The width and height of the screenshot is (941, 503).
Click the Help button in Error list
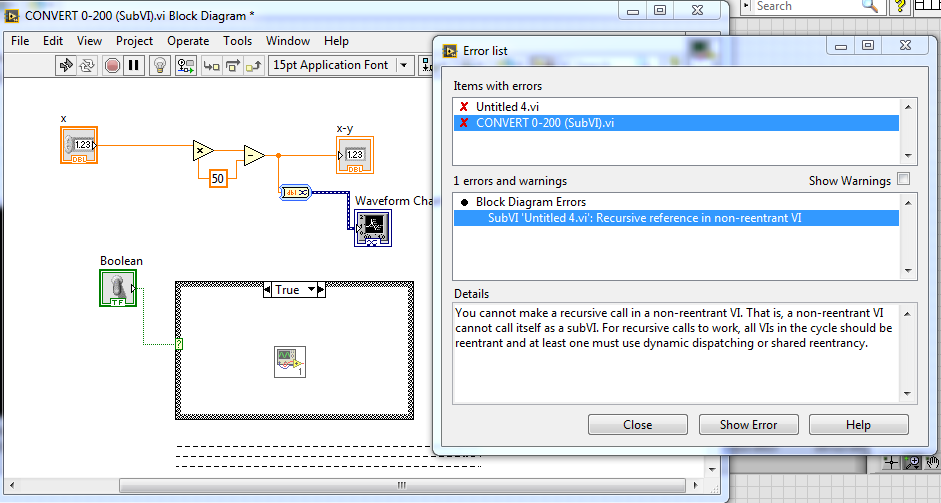tap(858, 424)
